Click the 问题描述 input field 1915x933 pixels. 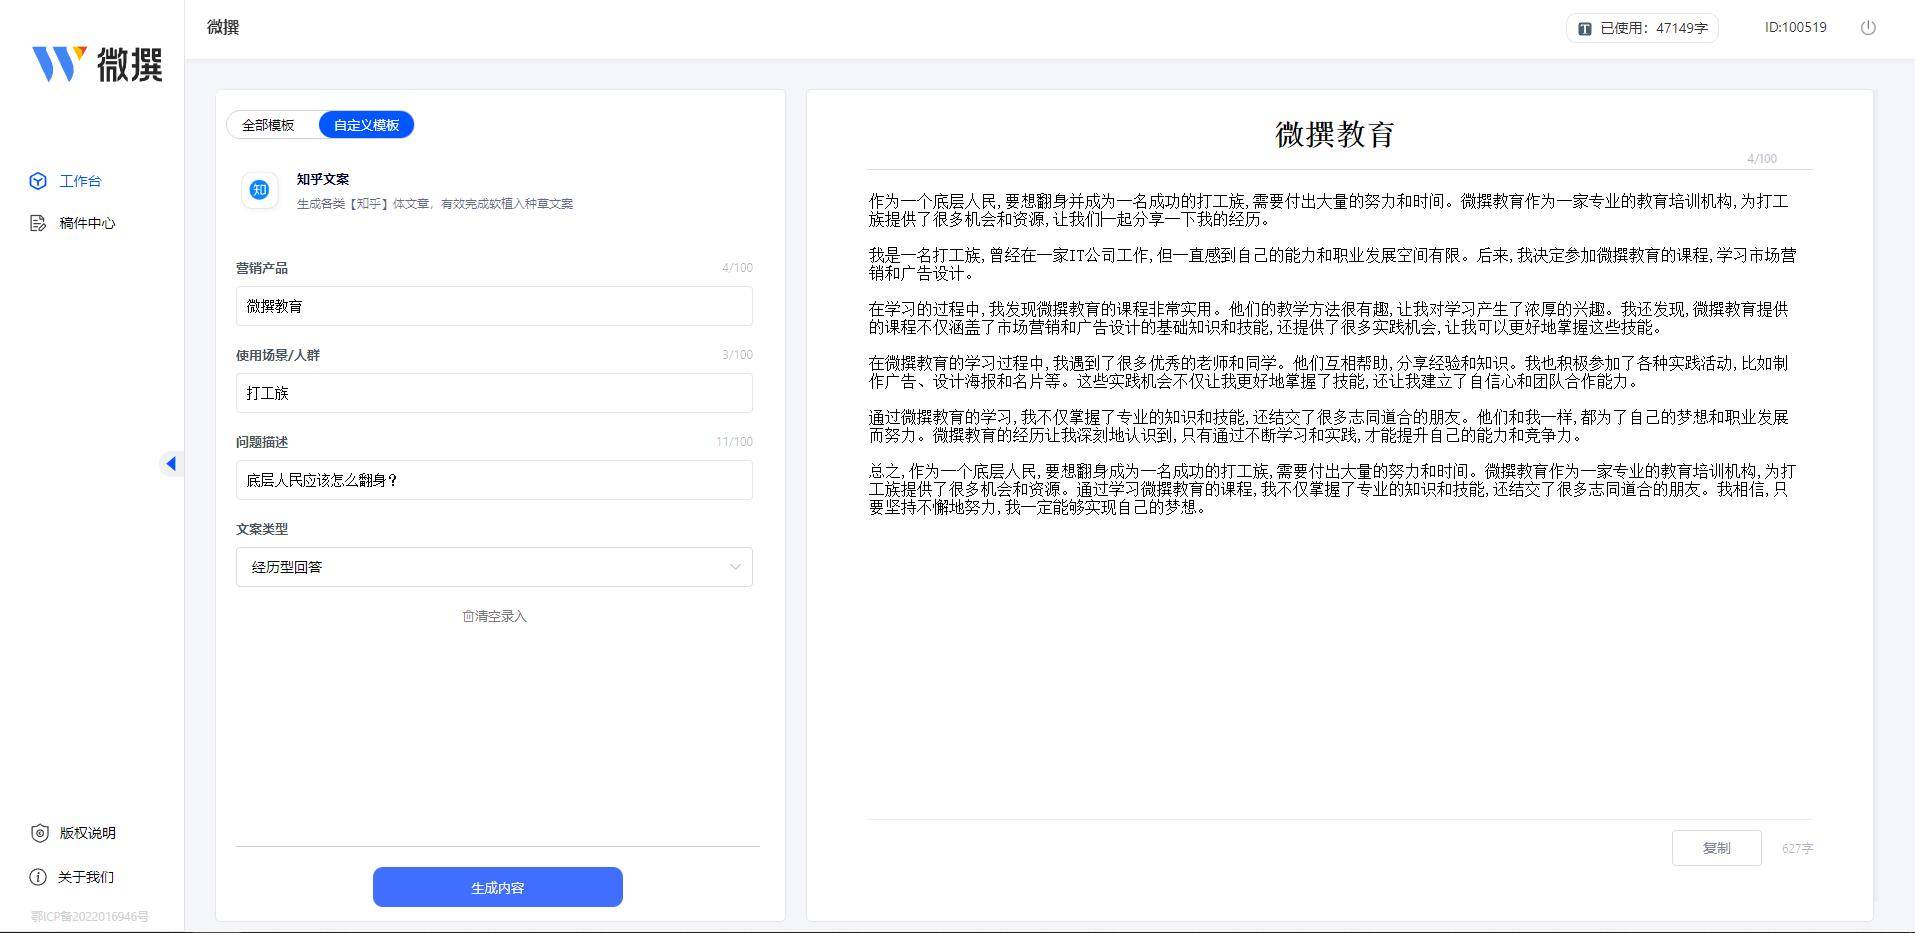pos(493,480)
